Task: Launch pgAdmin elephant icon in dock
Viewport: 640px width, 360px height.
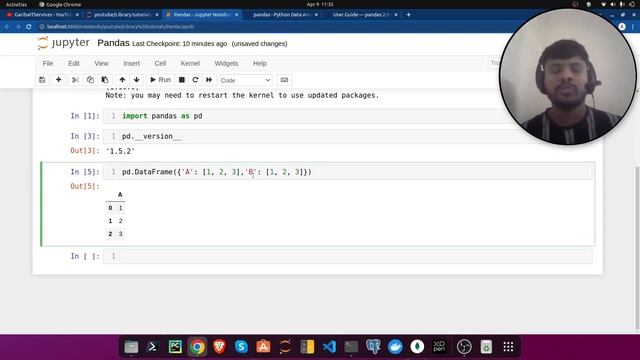Action: point(373,347)
